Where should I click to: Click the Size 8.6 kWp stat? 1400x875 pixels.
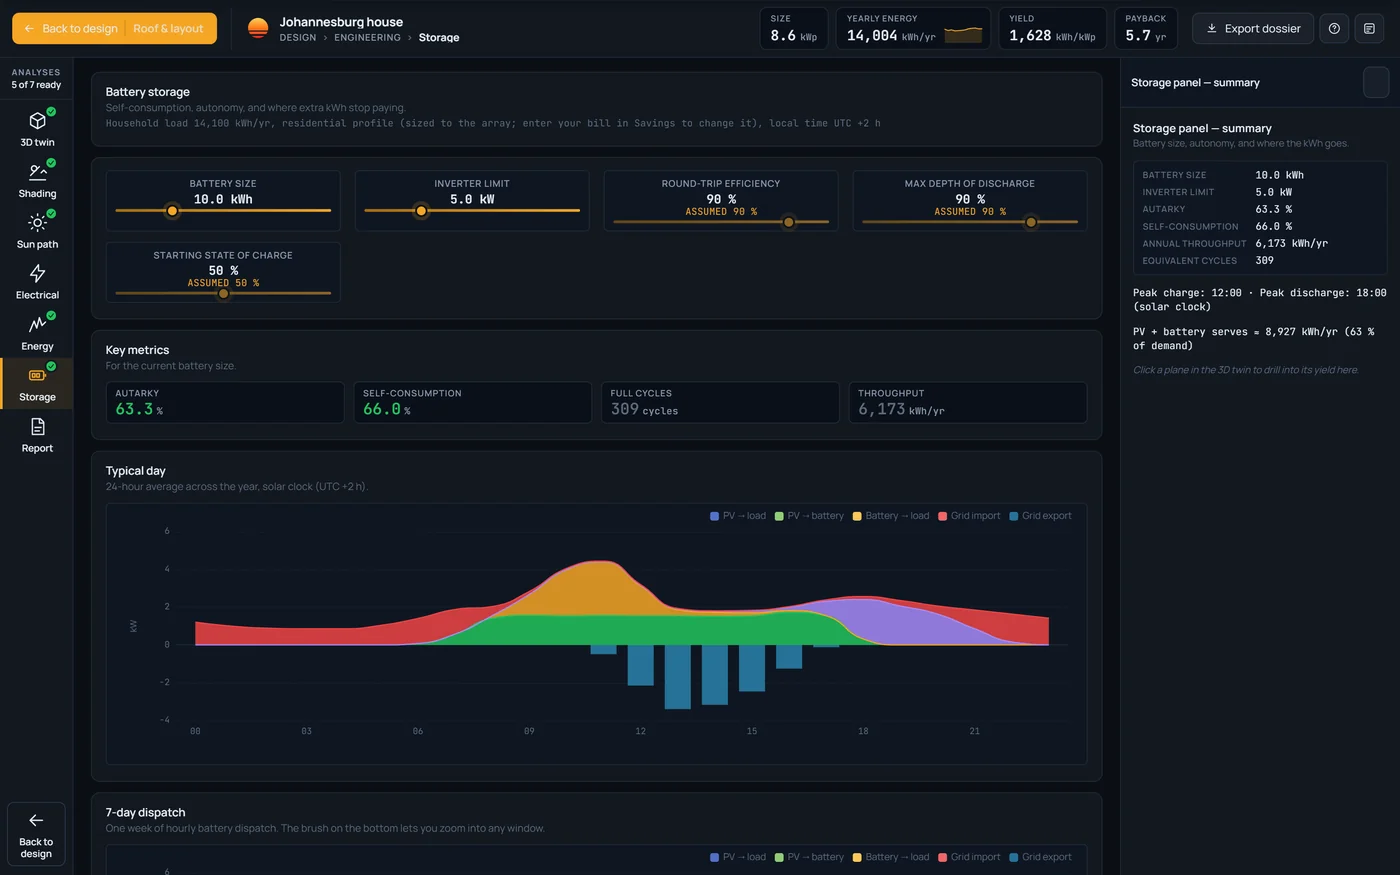[794, 28]
